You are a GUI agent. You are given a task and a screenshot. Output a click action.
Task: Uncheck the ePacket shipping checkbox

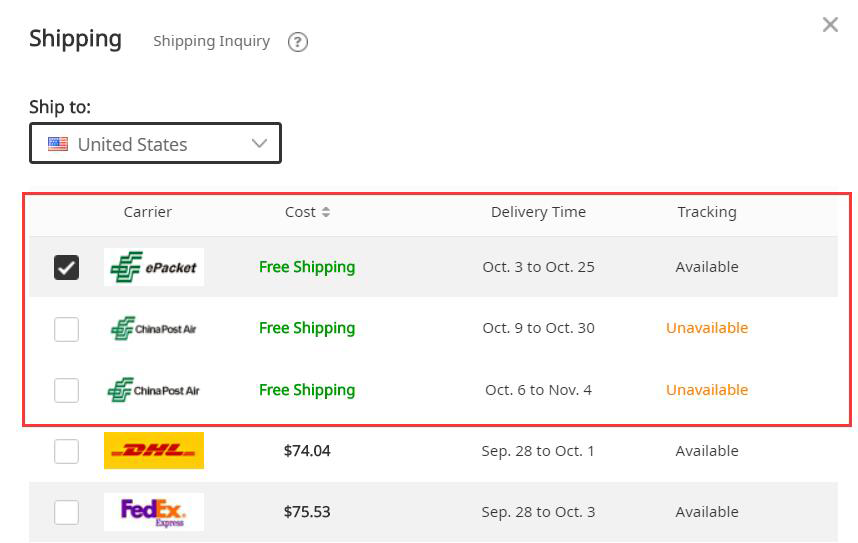[x=66, y=267]
